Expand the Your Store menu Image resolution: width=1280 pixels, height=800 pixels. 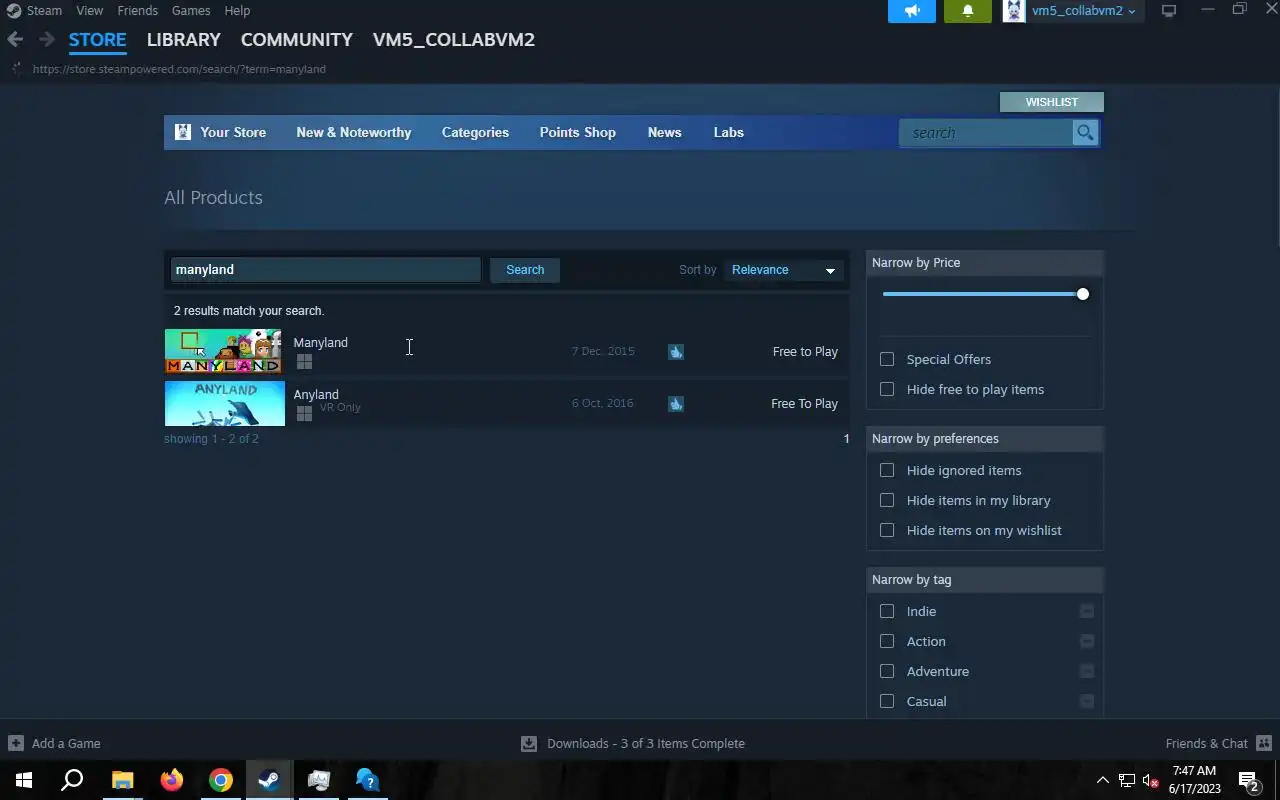pos(233,132)
